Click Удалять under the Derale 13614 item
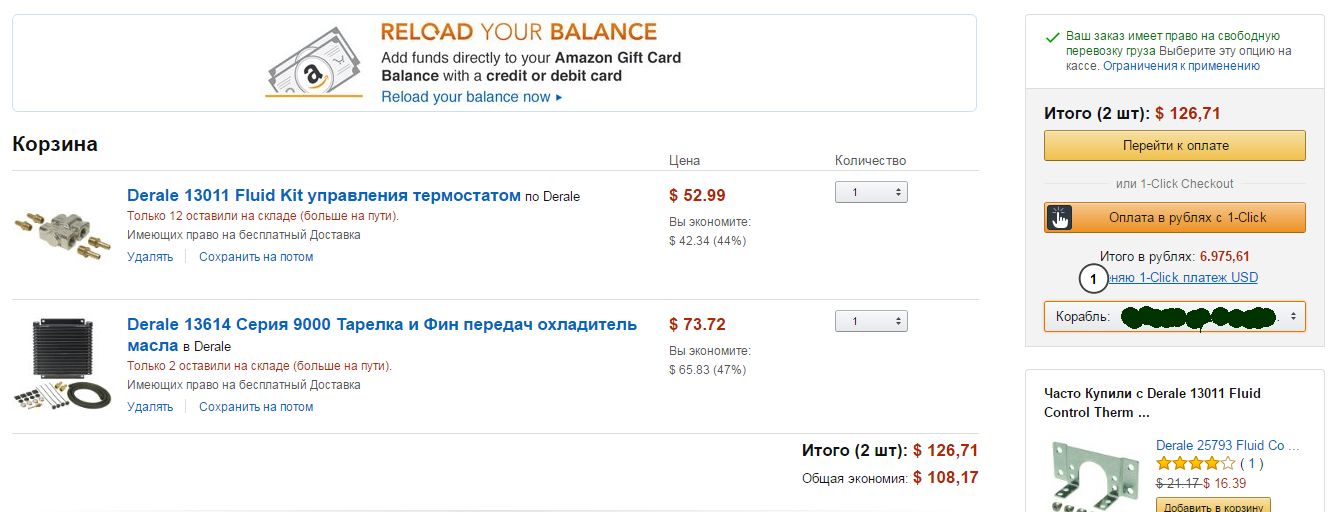Viewport: 1335px width, 512px height. point(150,407)
